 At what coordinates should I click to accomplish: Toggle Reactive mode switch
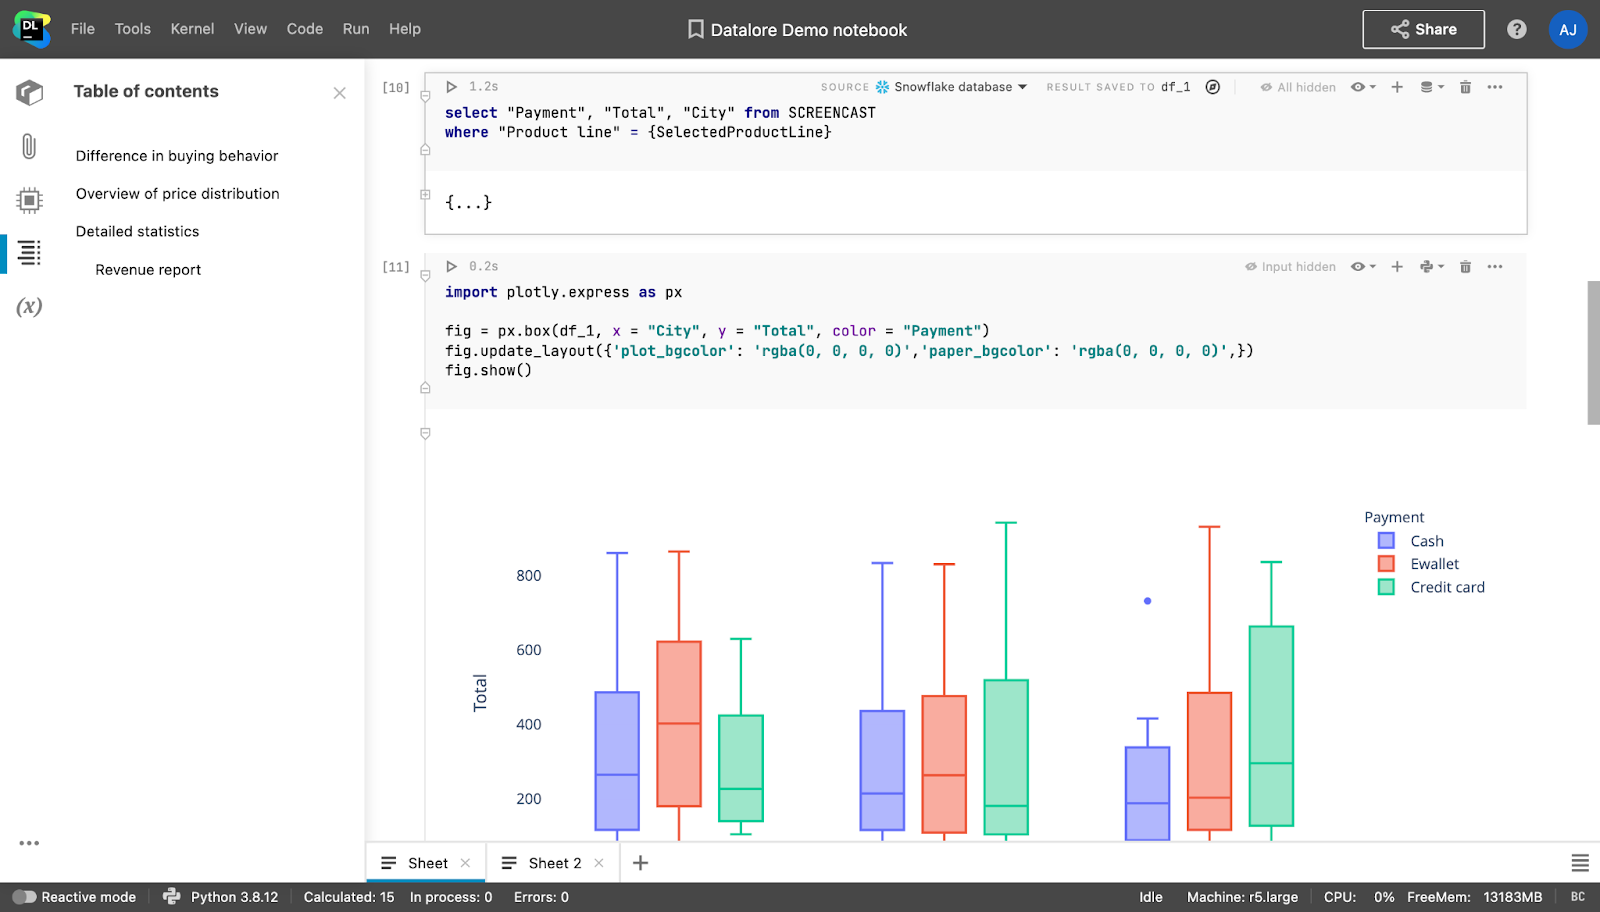[x=24, y=897]
